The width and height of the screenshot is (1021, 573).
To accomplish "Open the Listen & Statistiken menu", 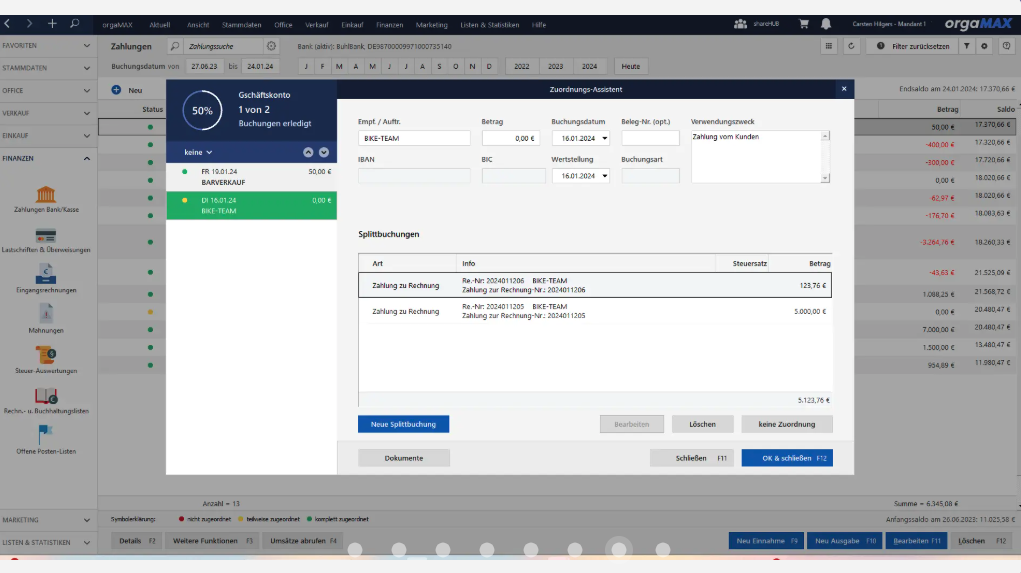I will 490,25.
